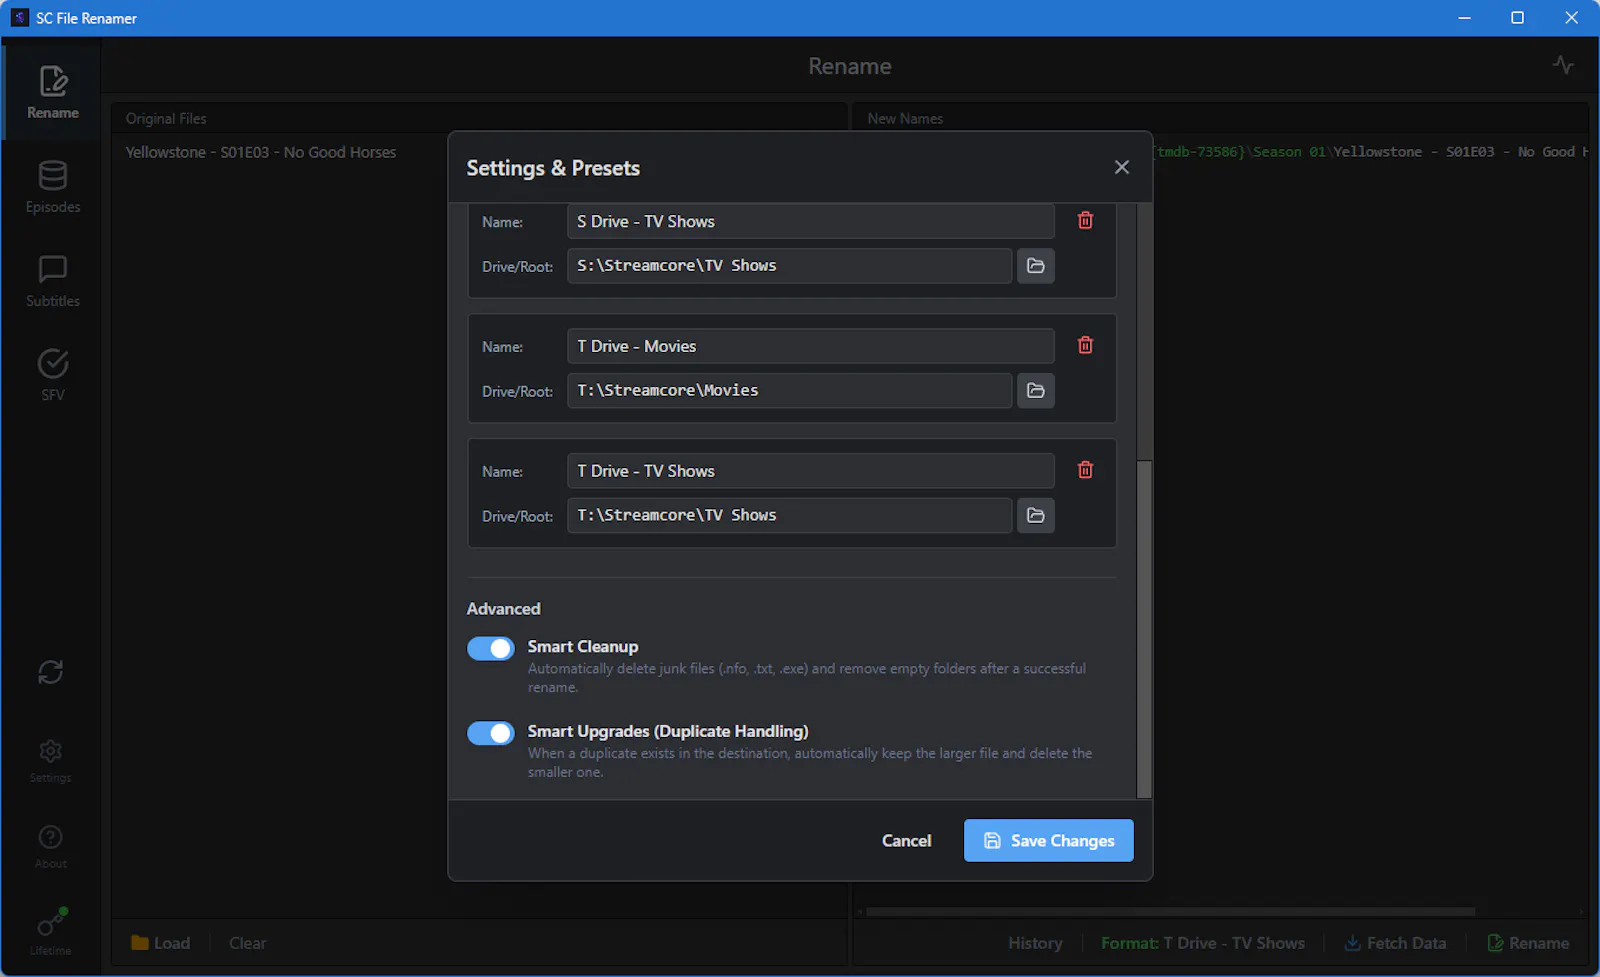Click the settings dialog vertical scrollbar
1600x977 pixels.
1145,628
